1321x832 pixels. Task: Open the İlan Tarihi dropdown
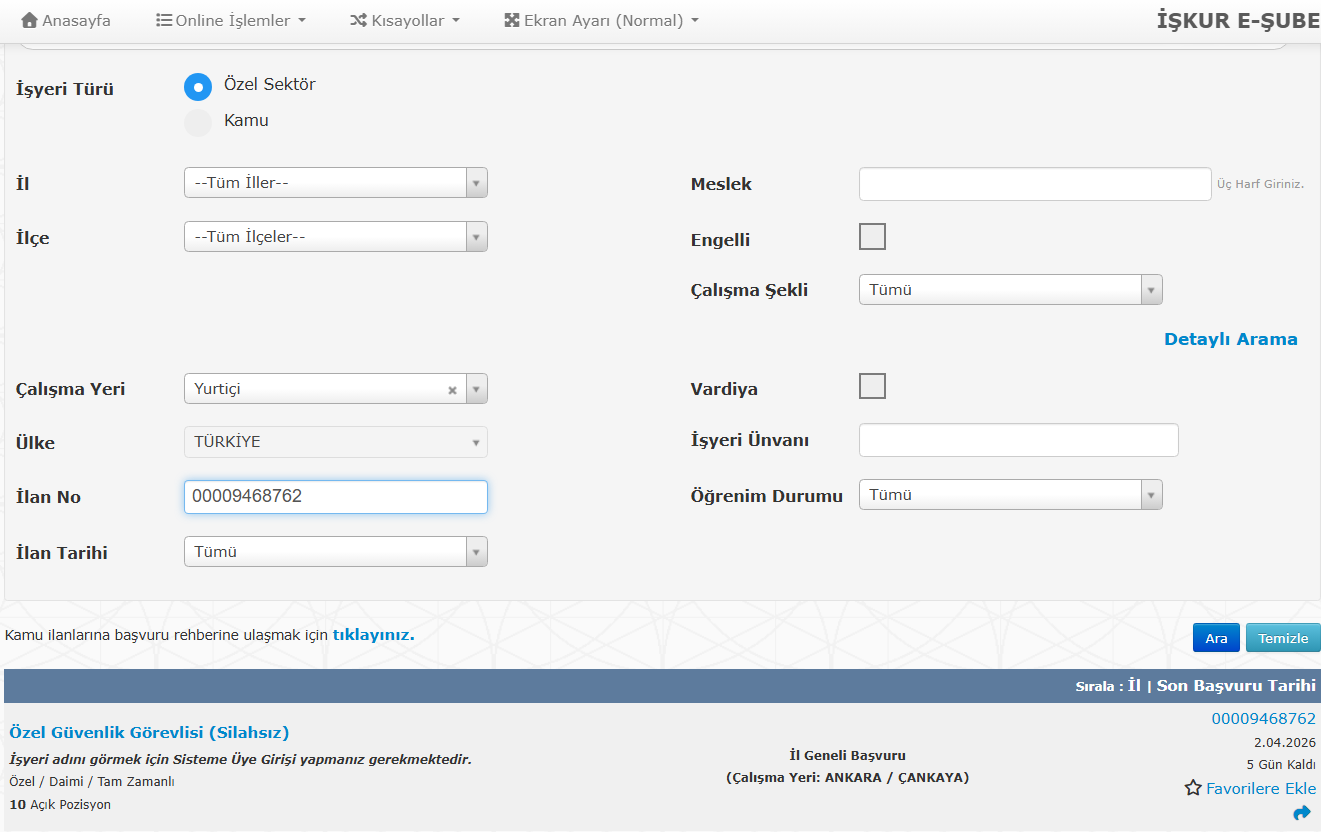click(x=336, y=552)
